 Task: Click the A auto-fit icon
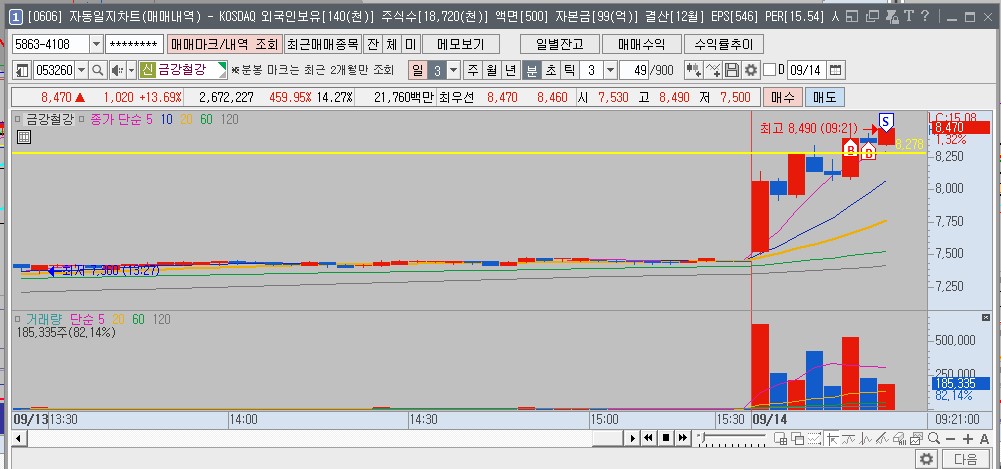(984, 439)
